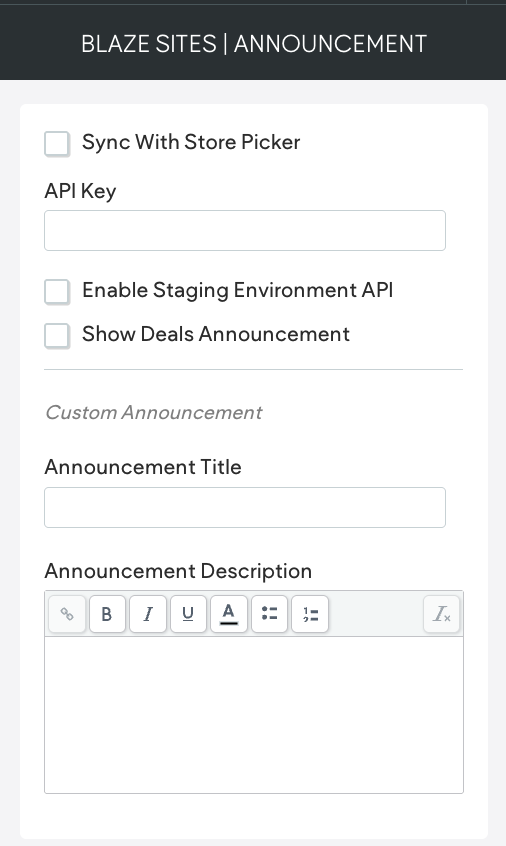This screenshot has width=506, height=846.
Task: Click into the Announcement Title field
Action: pyautogui.click(x=245, y=507)
